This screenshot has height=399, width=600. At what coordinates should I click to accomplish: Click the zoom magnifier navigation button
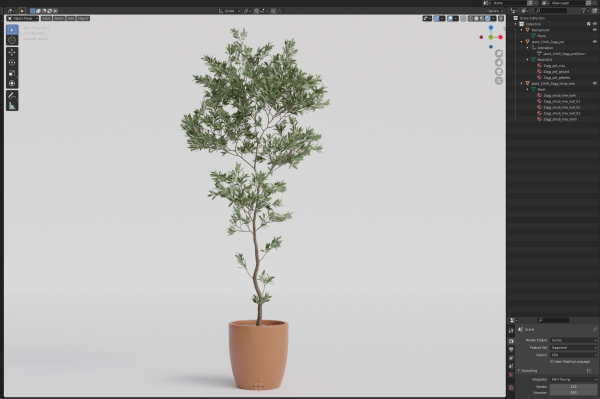pos(499,53)
